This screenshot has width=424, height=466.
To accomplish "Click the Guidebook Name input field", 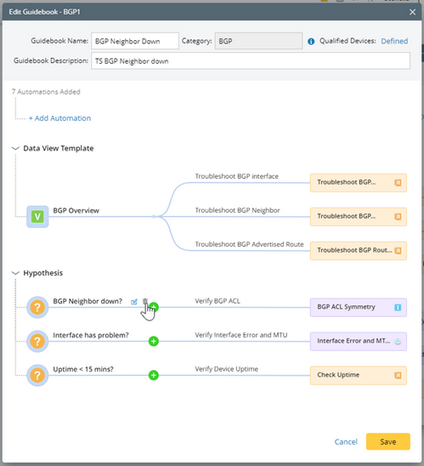I will [135, 41].
